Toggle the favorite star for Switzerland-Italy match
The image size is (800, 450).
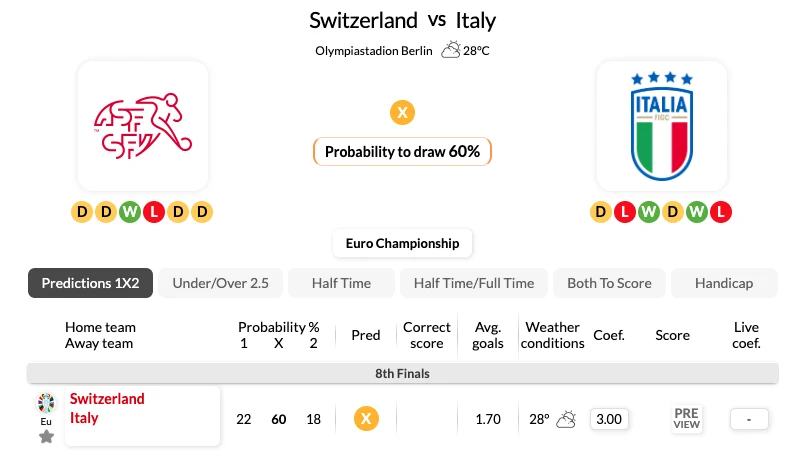46,437
